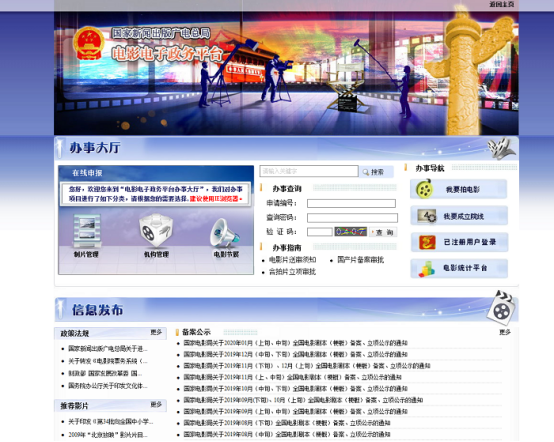Click the gears icon beside 我要成立院线
Screen dimensions: 554x442
click(x=427, y=216)
